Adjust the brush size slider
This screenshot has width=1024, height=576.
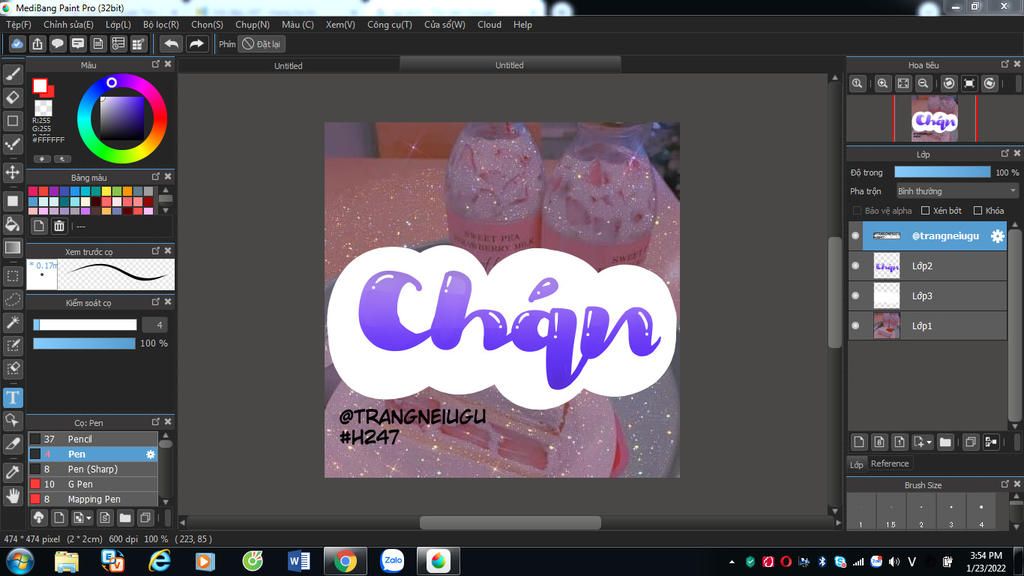click(x=85, y=325)
